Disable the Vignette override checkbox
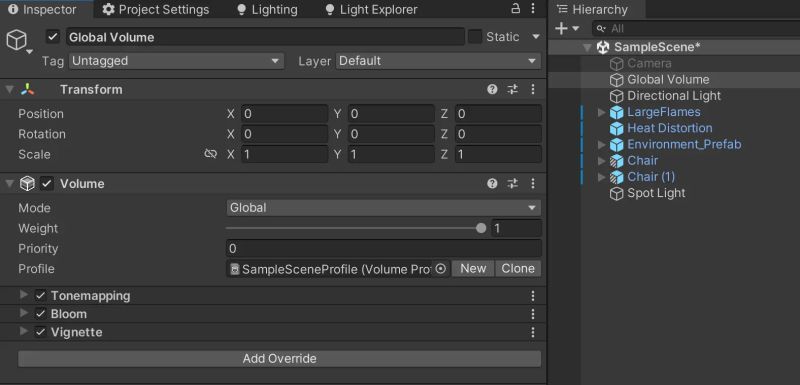Viewport: 800px width, 385px height. pos(40,332)
